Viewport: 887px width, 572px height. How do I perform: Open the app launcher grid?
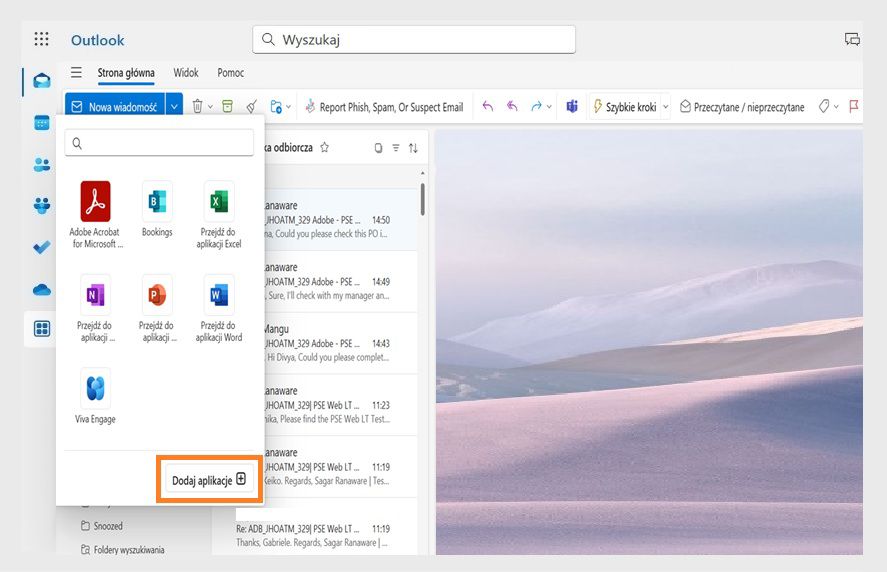click(41, 39)
